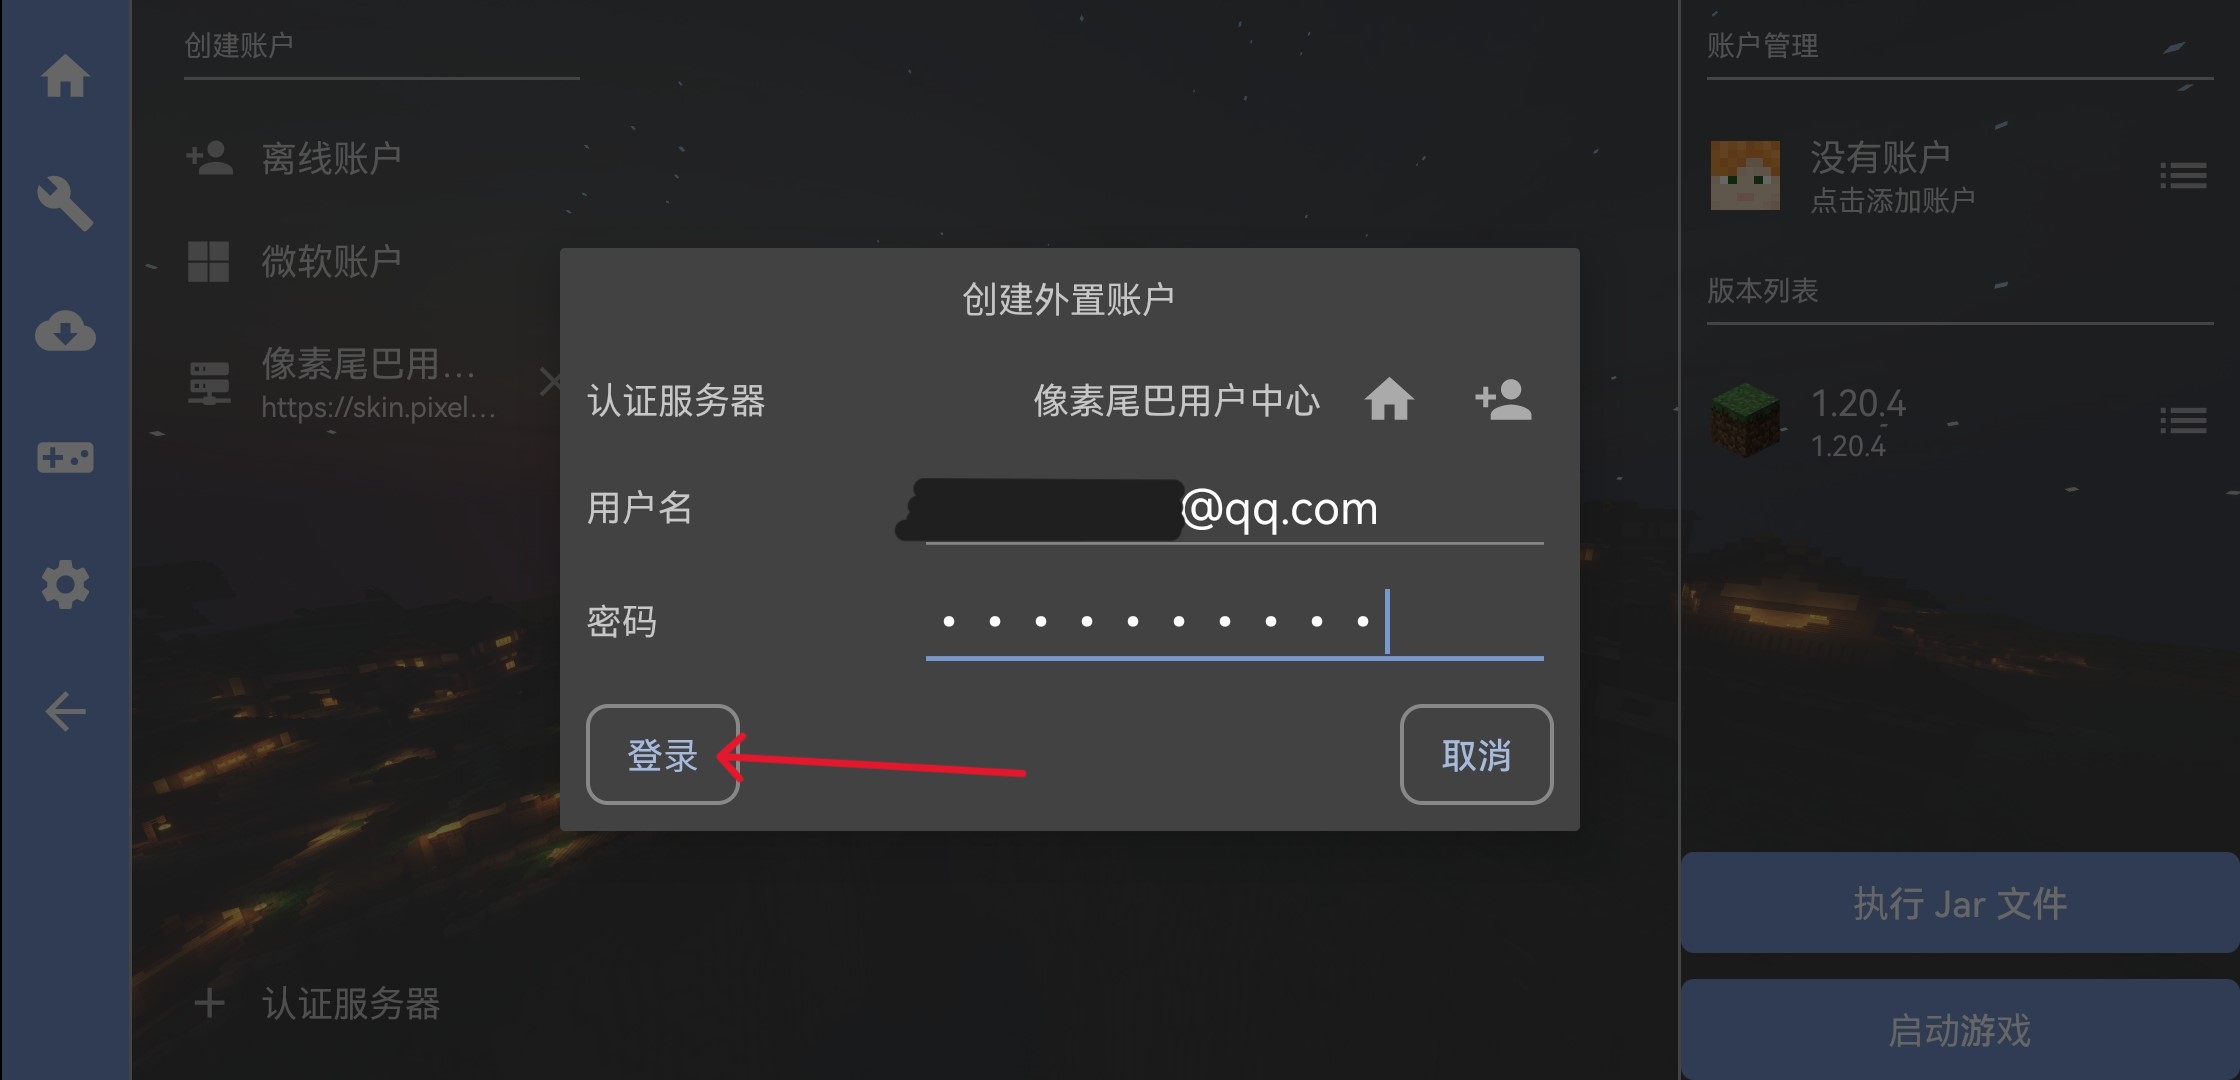Click the 登录 login button
Screen dimensions: 2240x1080
pos(662,755)
